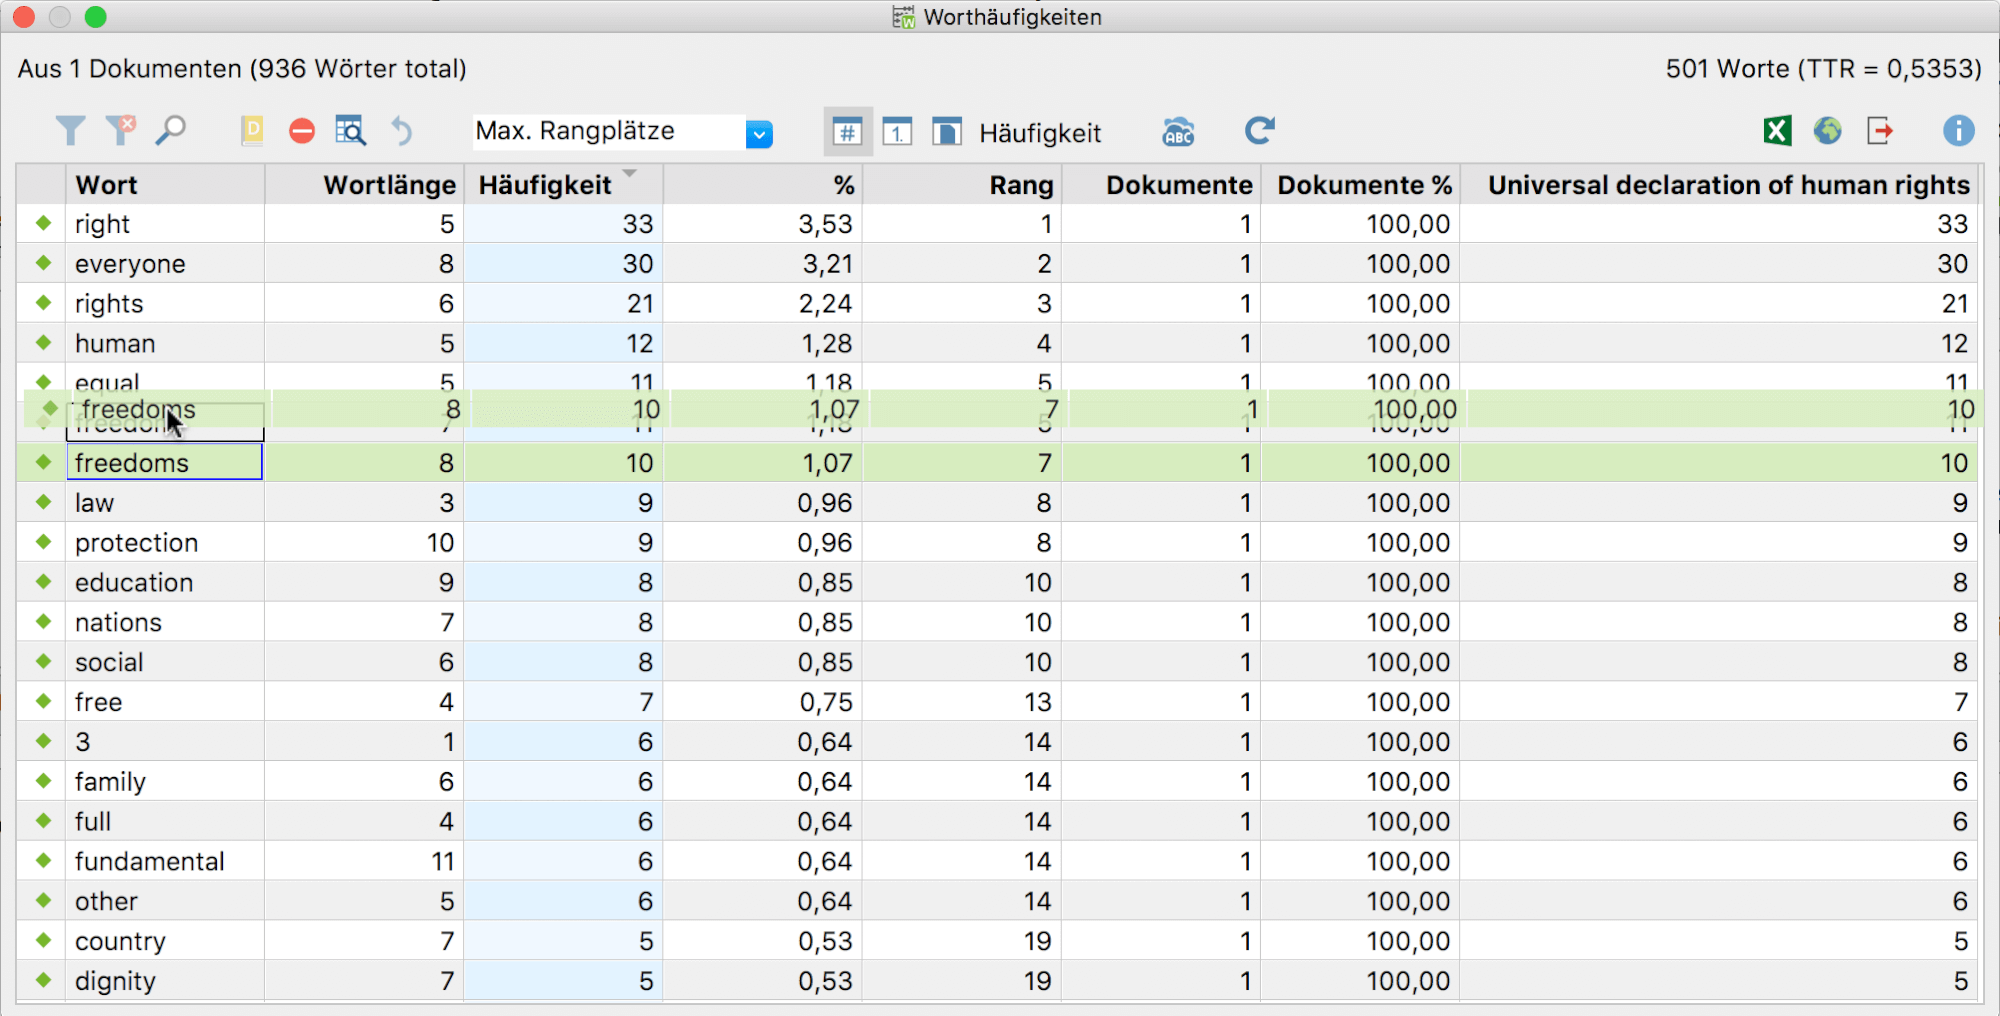Select the word 'right' cell
2000x1016 pixels.
pyautogui.click(x=166, y=224)
